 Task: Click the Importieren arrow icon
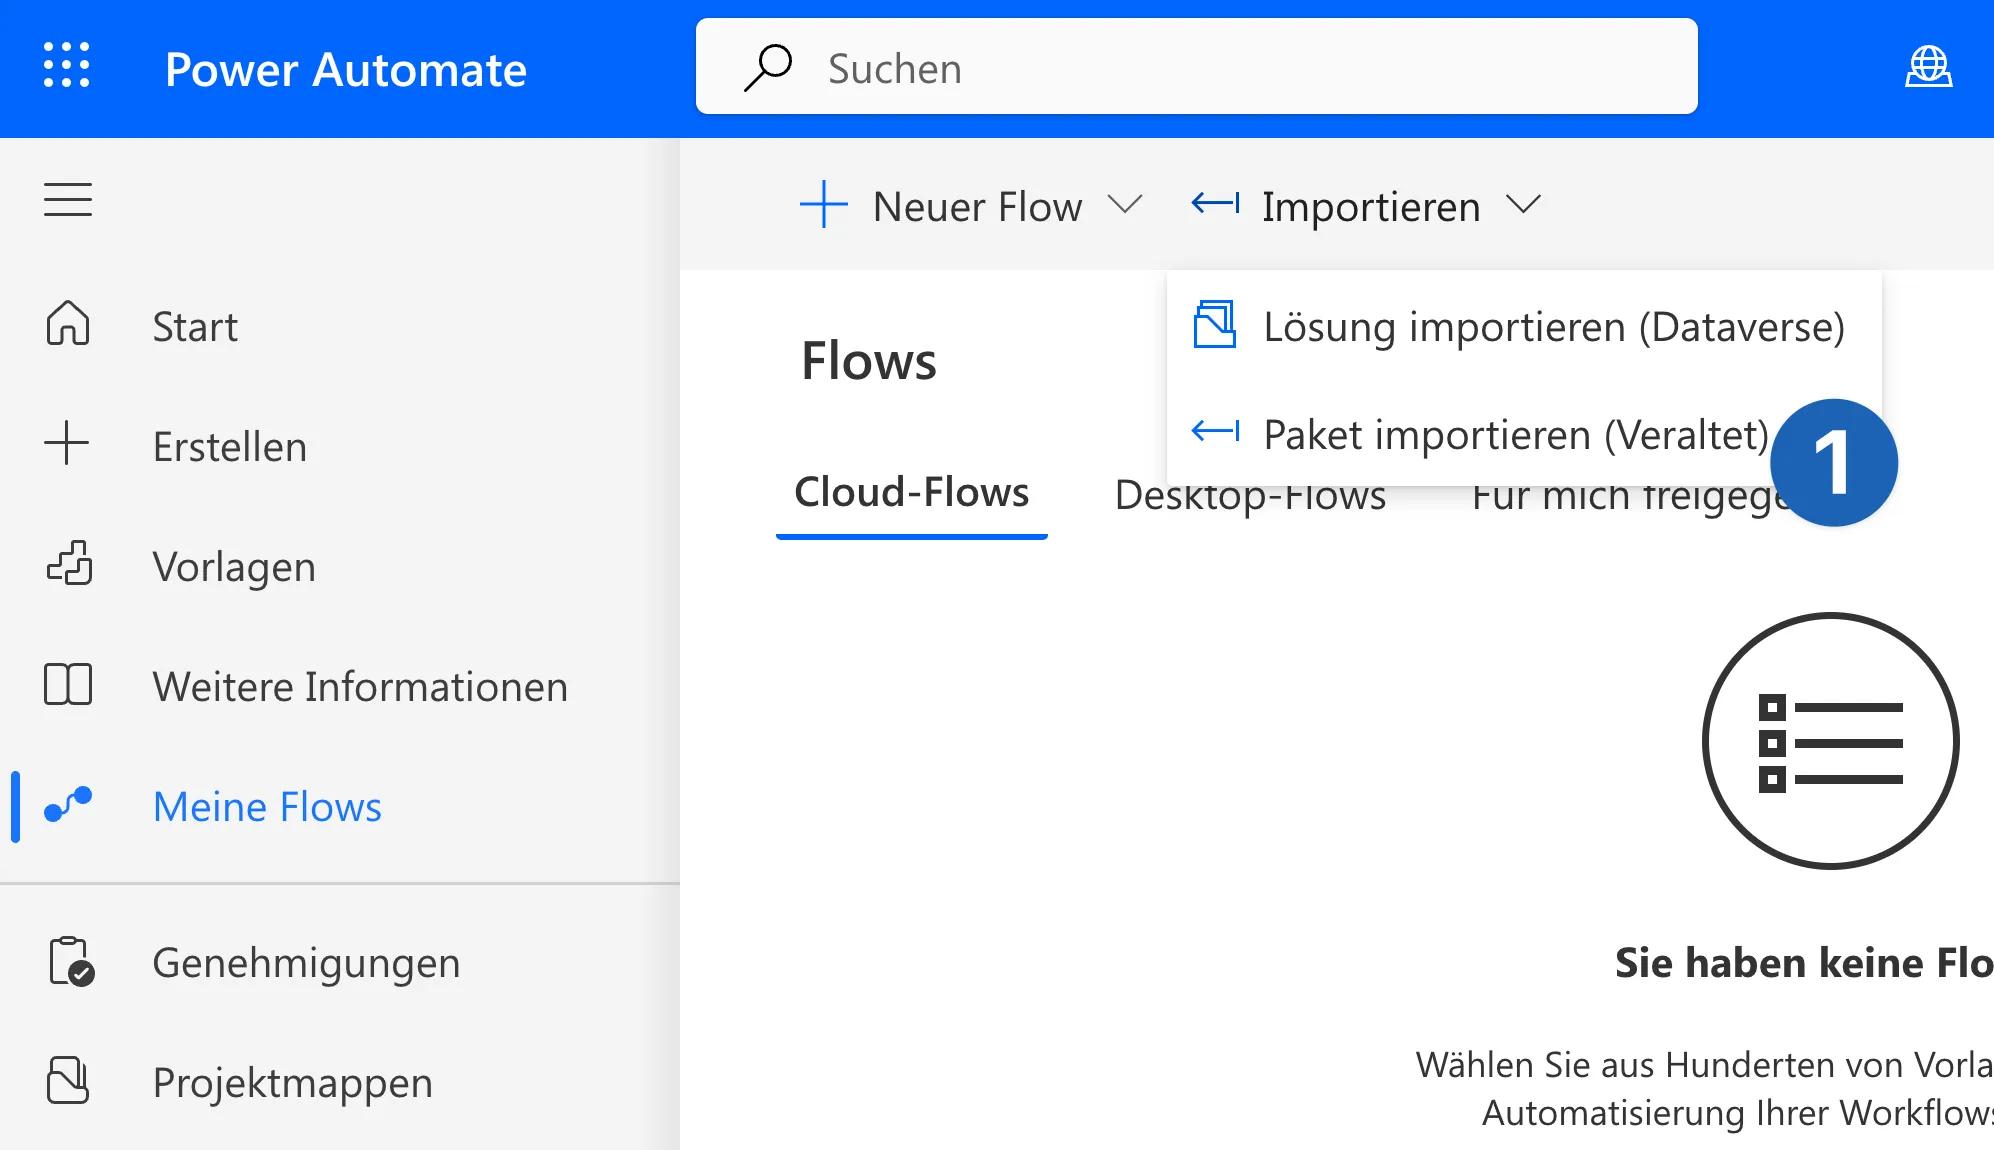(1215, 204)
